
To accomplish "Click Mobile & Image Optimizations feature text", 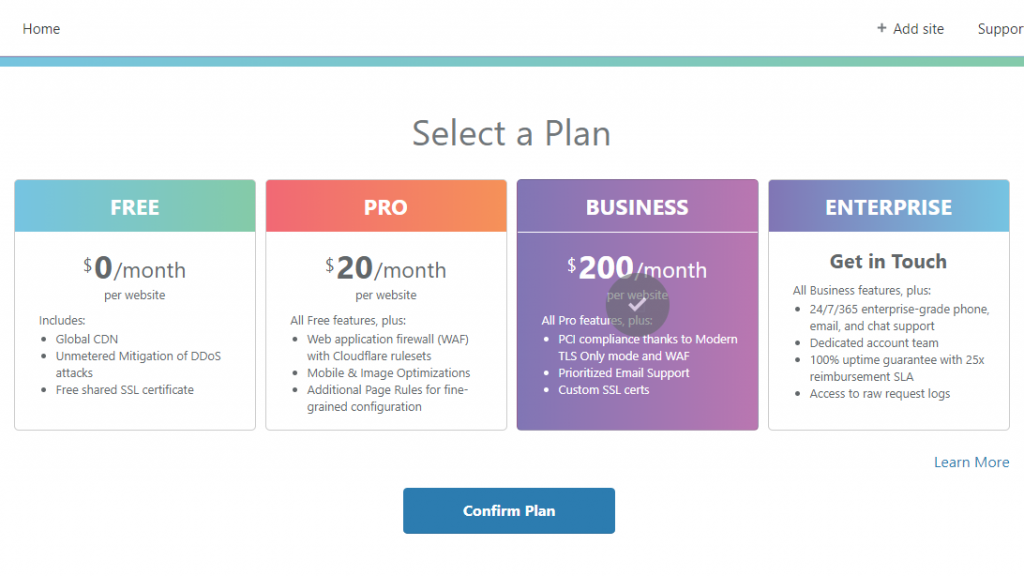I will click(389, 373).
